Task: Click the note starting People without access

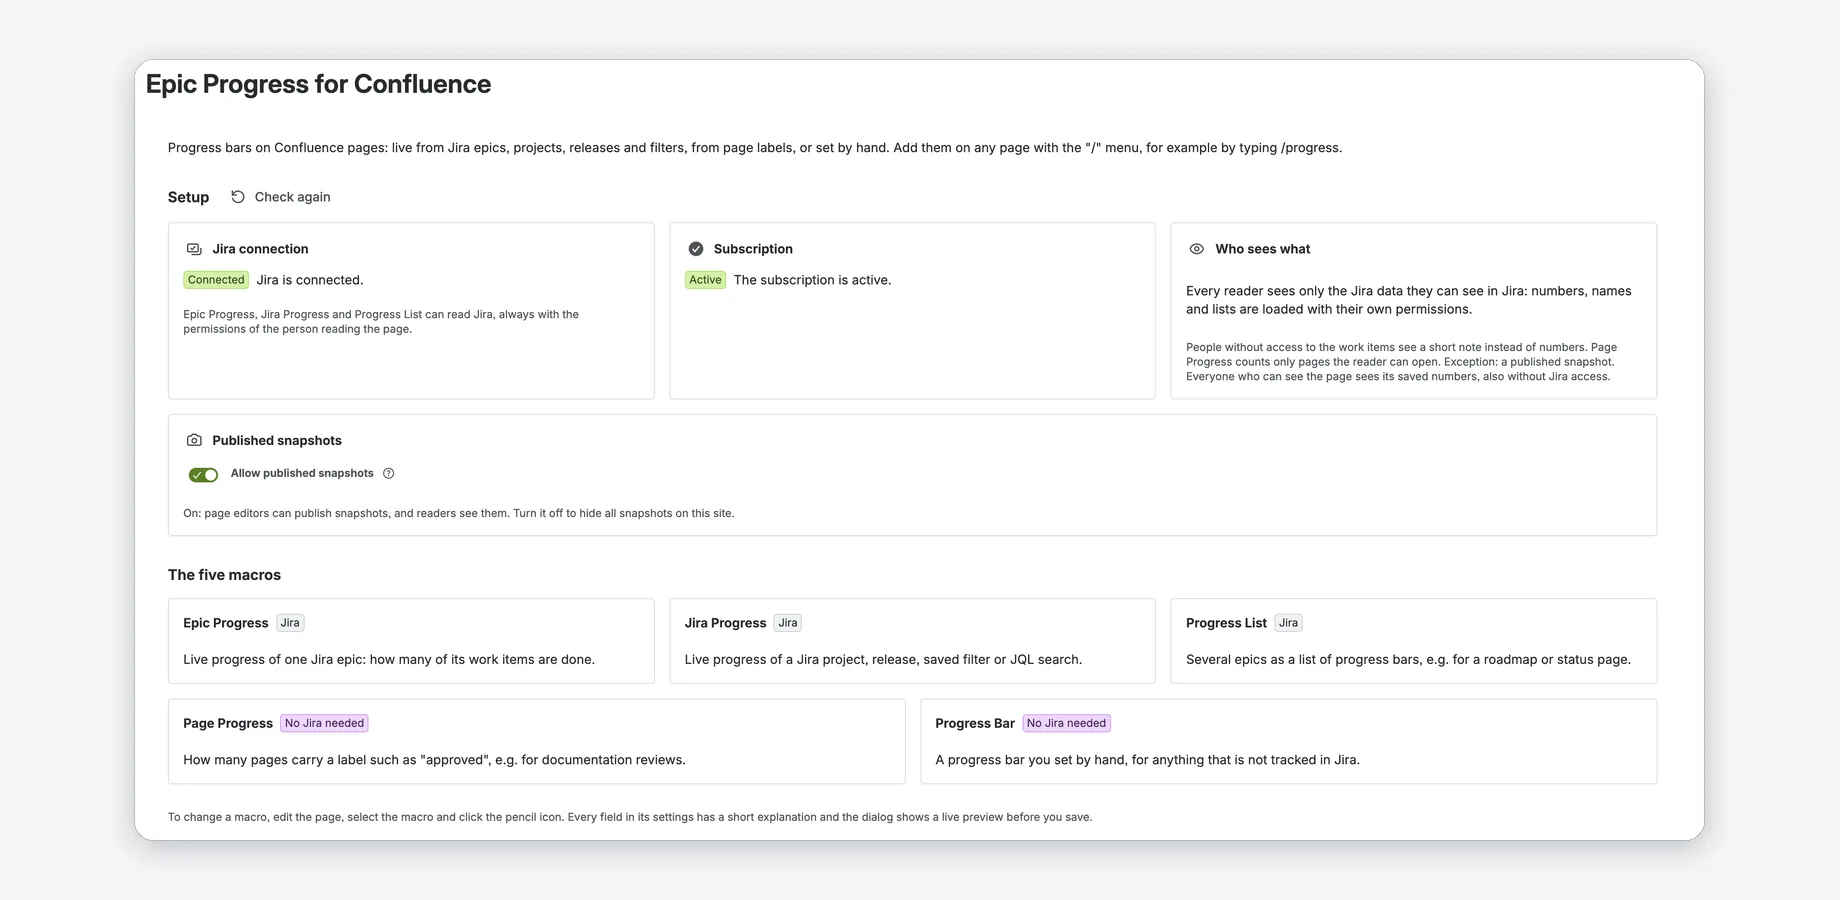Action: [1402, 362]
